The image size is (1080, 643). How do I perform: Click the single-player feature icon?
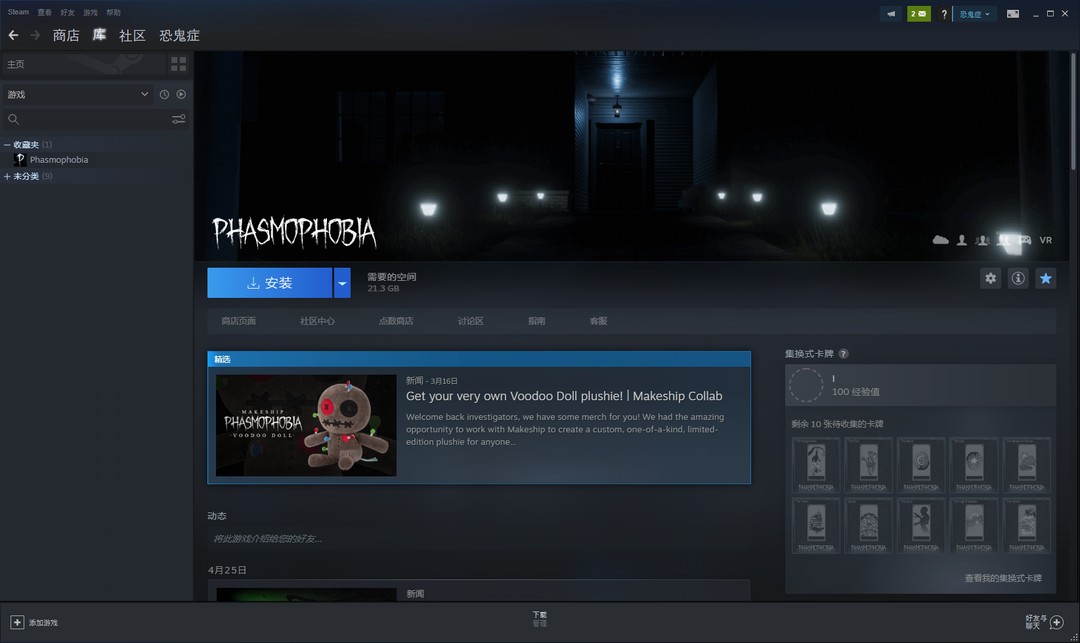coord(962,240)
